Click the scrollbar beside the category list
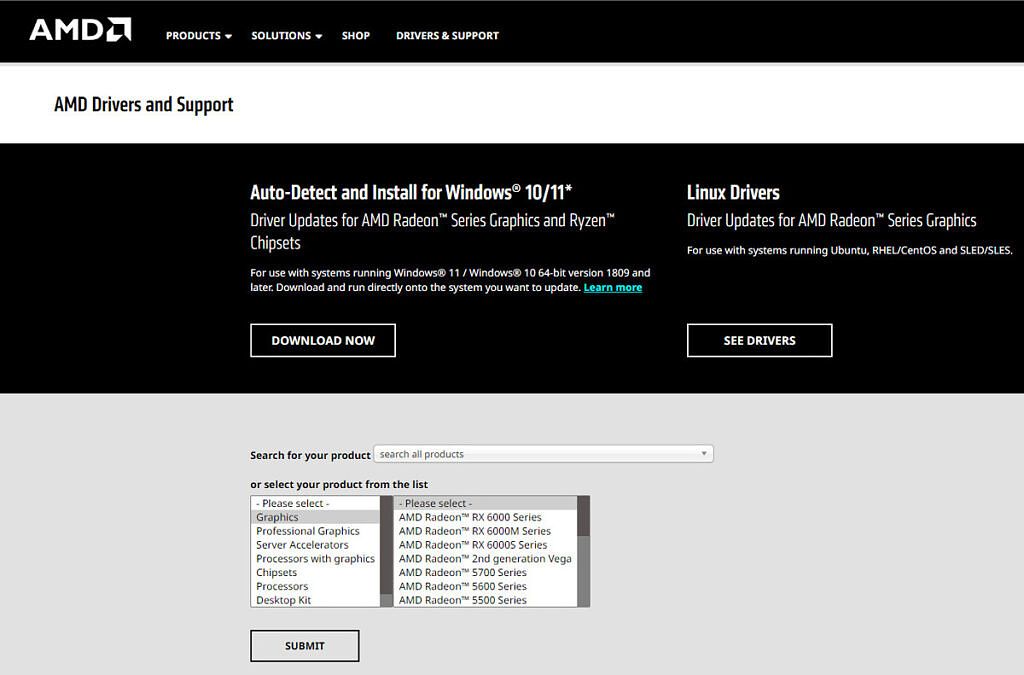Image resolution: width=1024 pixels, height=675 pixels. click(385, 550)
